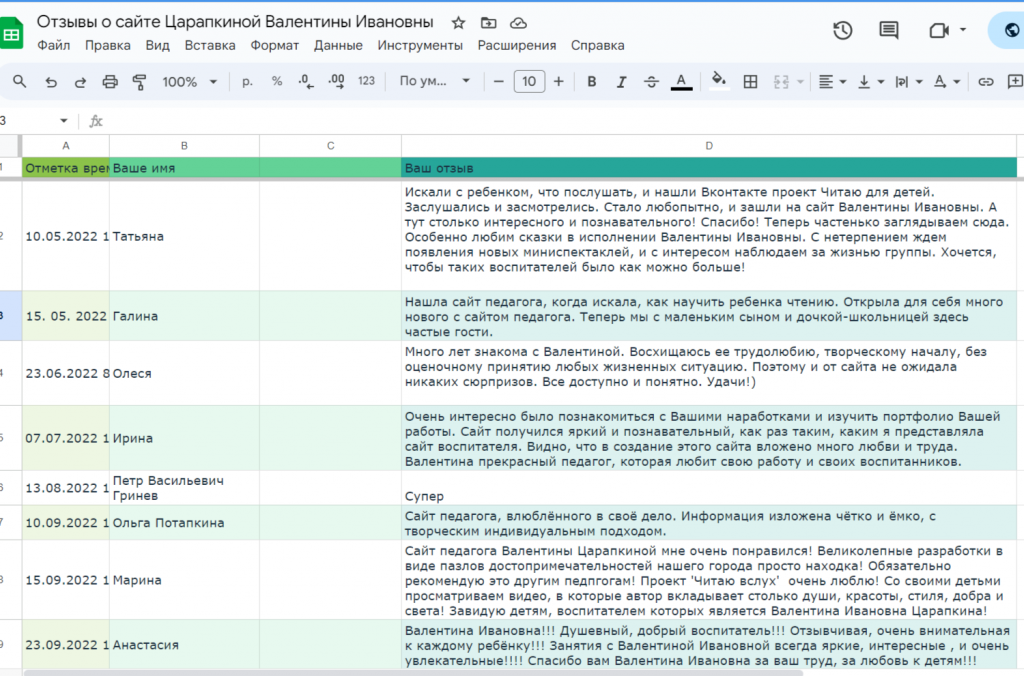Screen dimensions: 1024x676
Task: Open version history clock icon
Action: coord(842,30)
